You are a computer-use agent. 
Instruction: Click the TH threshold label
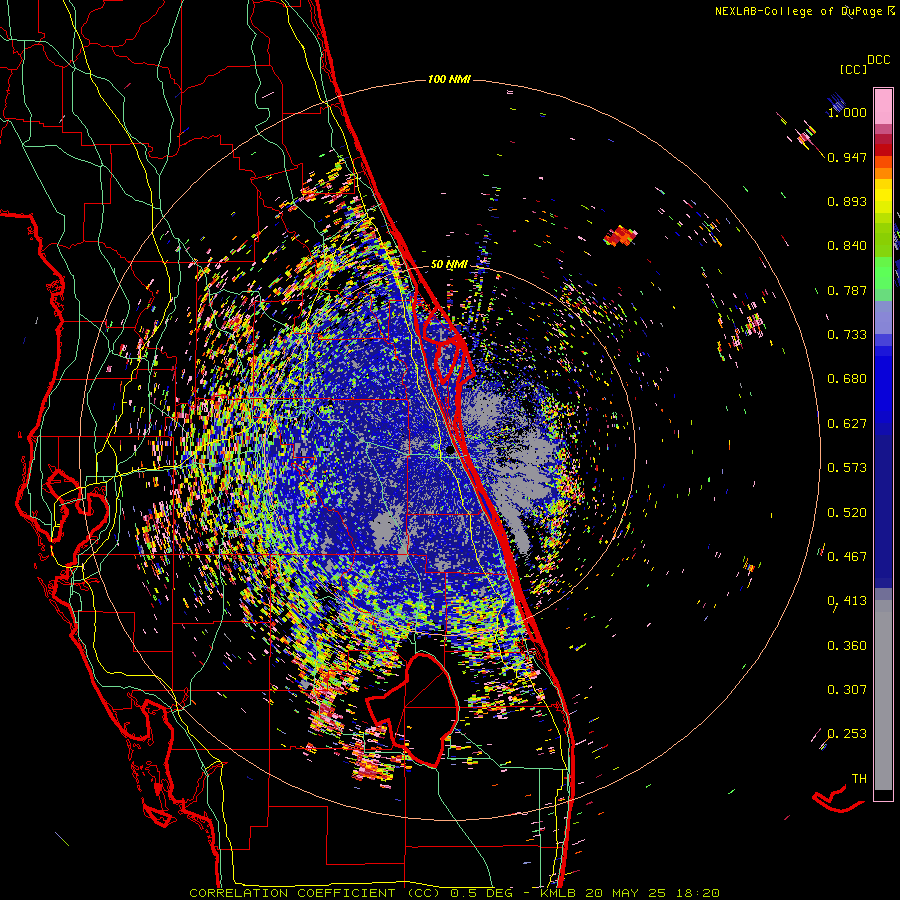(859, 779)
